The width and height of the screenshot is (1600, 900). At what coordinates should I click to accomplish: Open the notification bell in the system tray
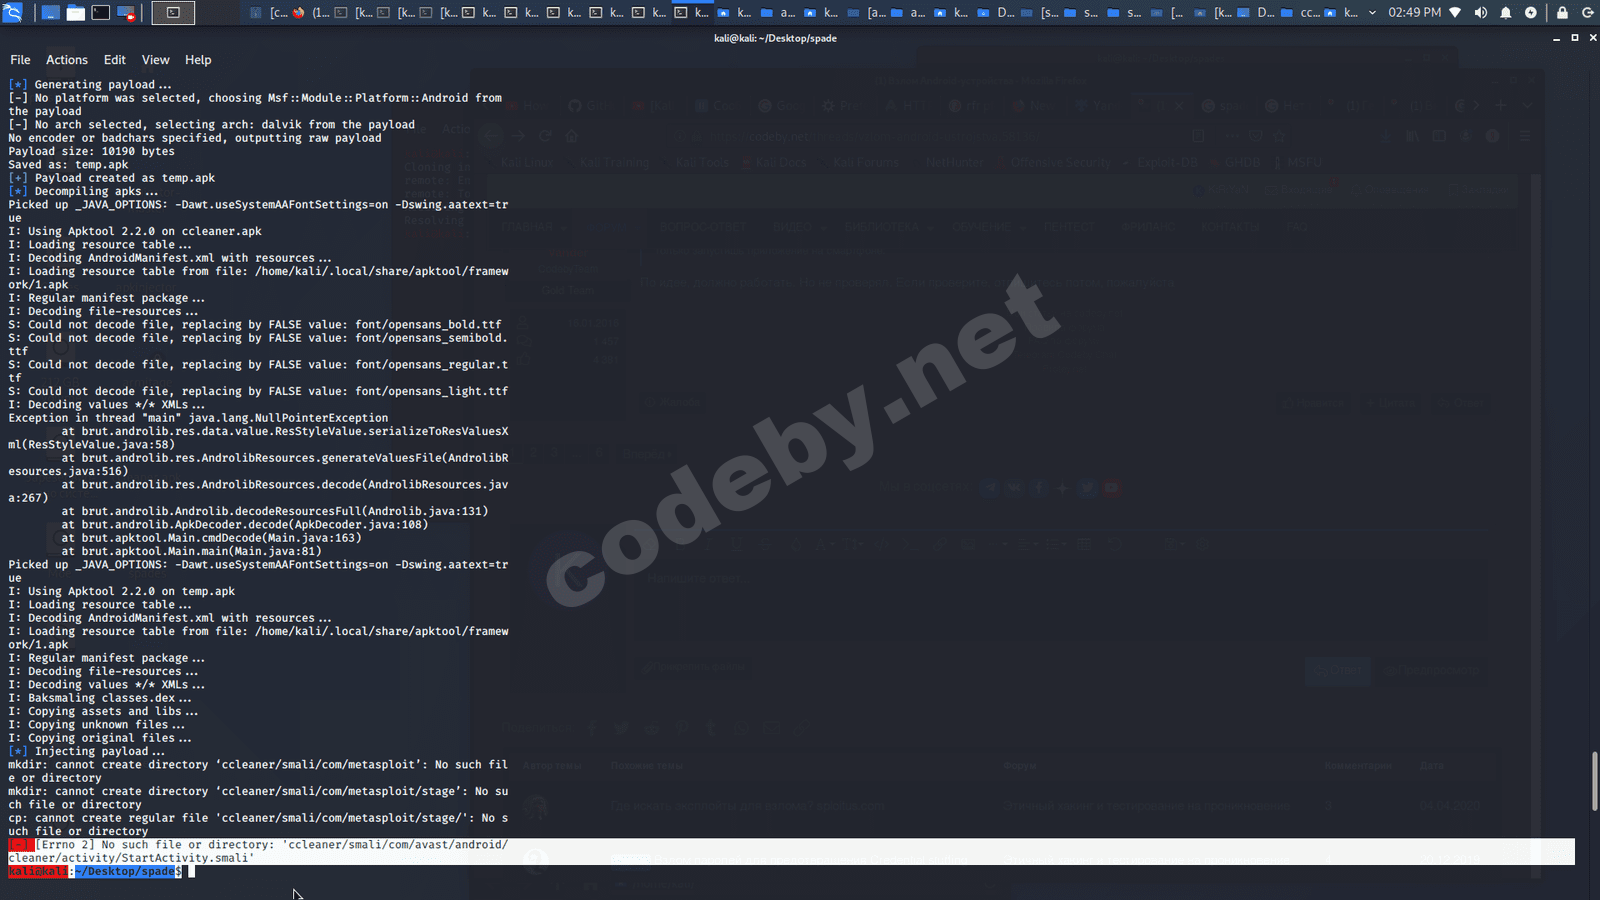pyautogui.click(x=1505, y=13)
